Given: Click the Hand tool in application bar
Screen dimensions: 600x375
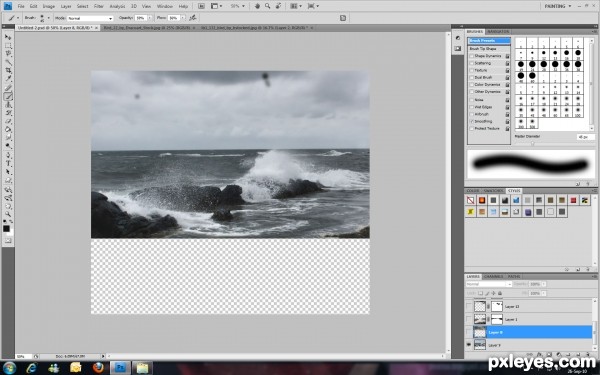Looking at the screenshot, I should point(258,6).
